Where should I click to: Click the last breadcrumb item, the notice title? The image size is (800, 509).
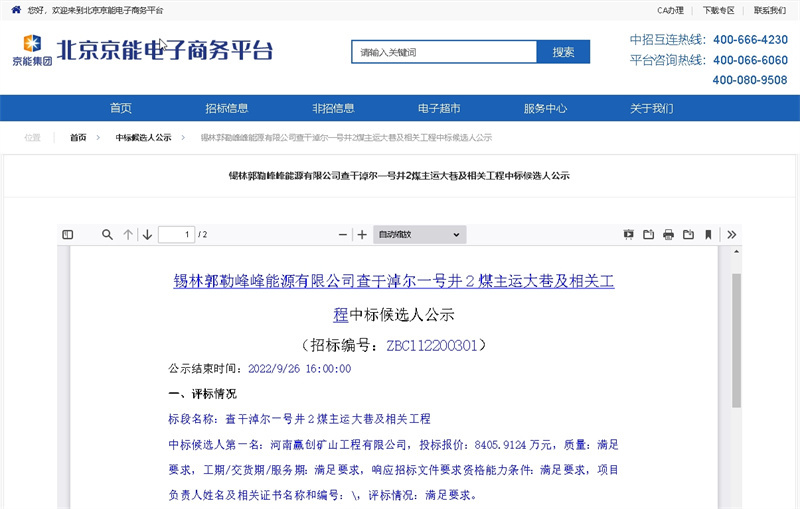coord(346,138)
